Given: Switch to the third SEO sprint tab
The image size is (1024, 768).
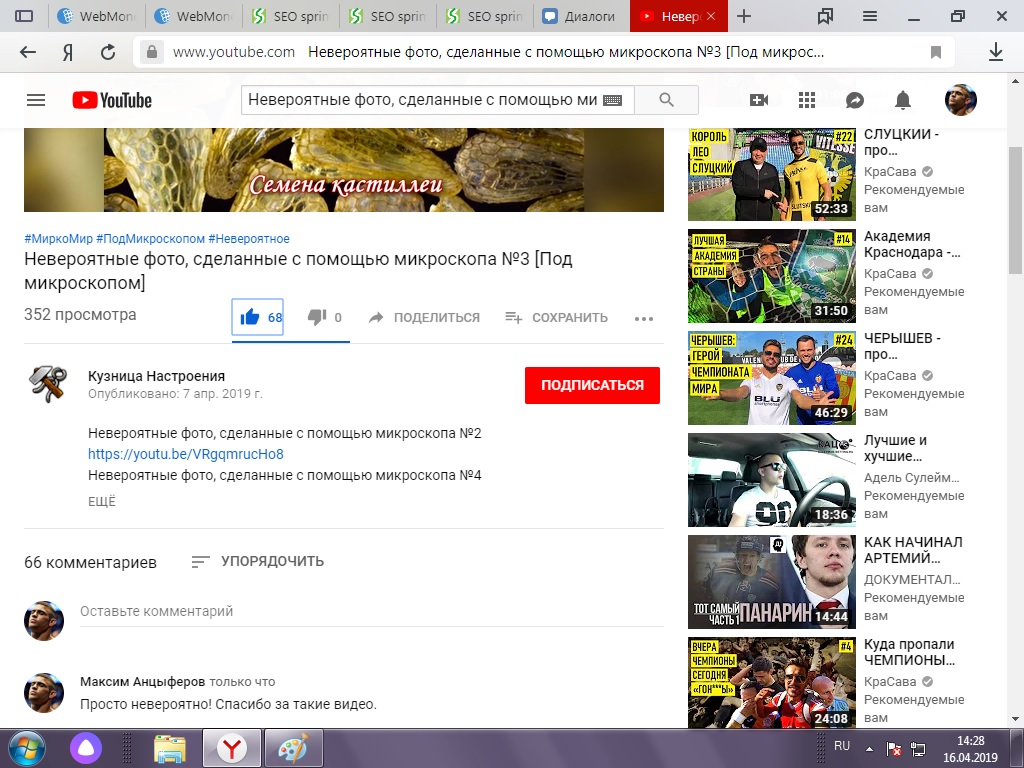Looking at the screenshot, I should click(485, 16).
